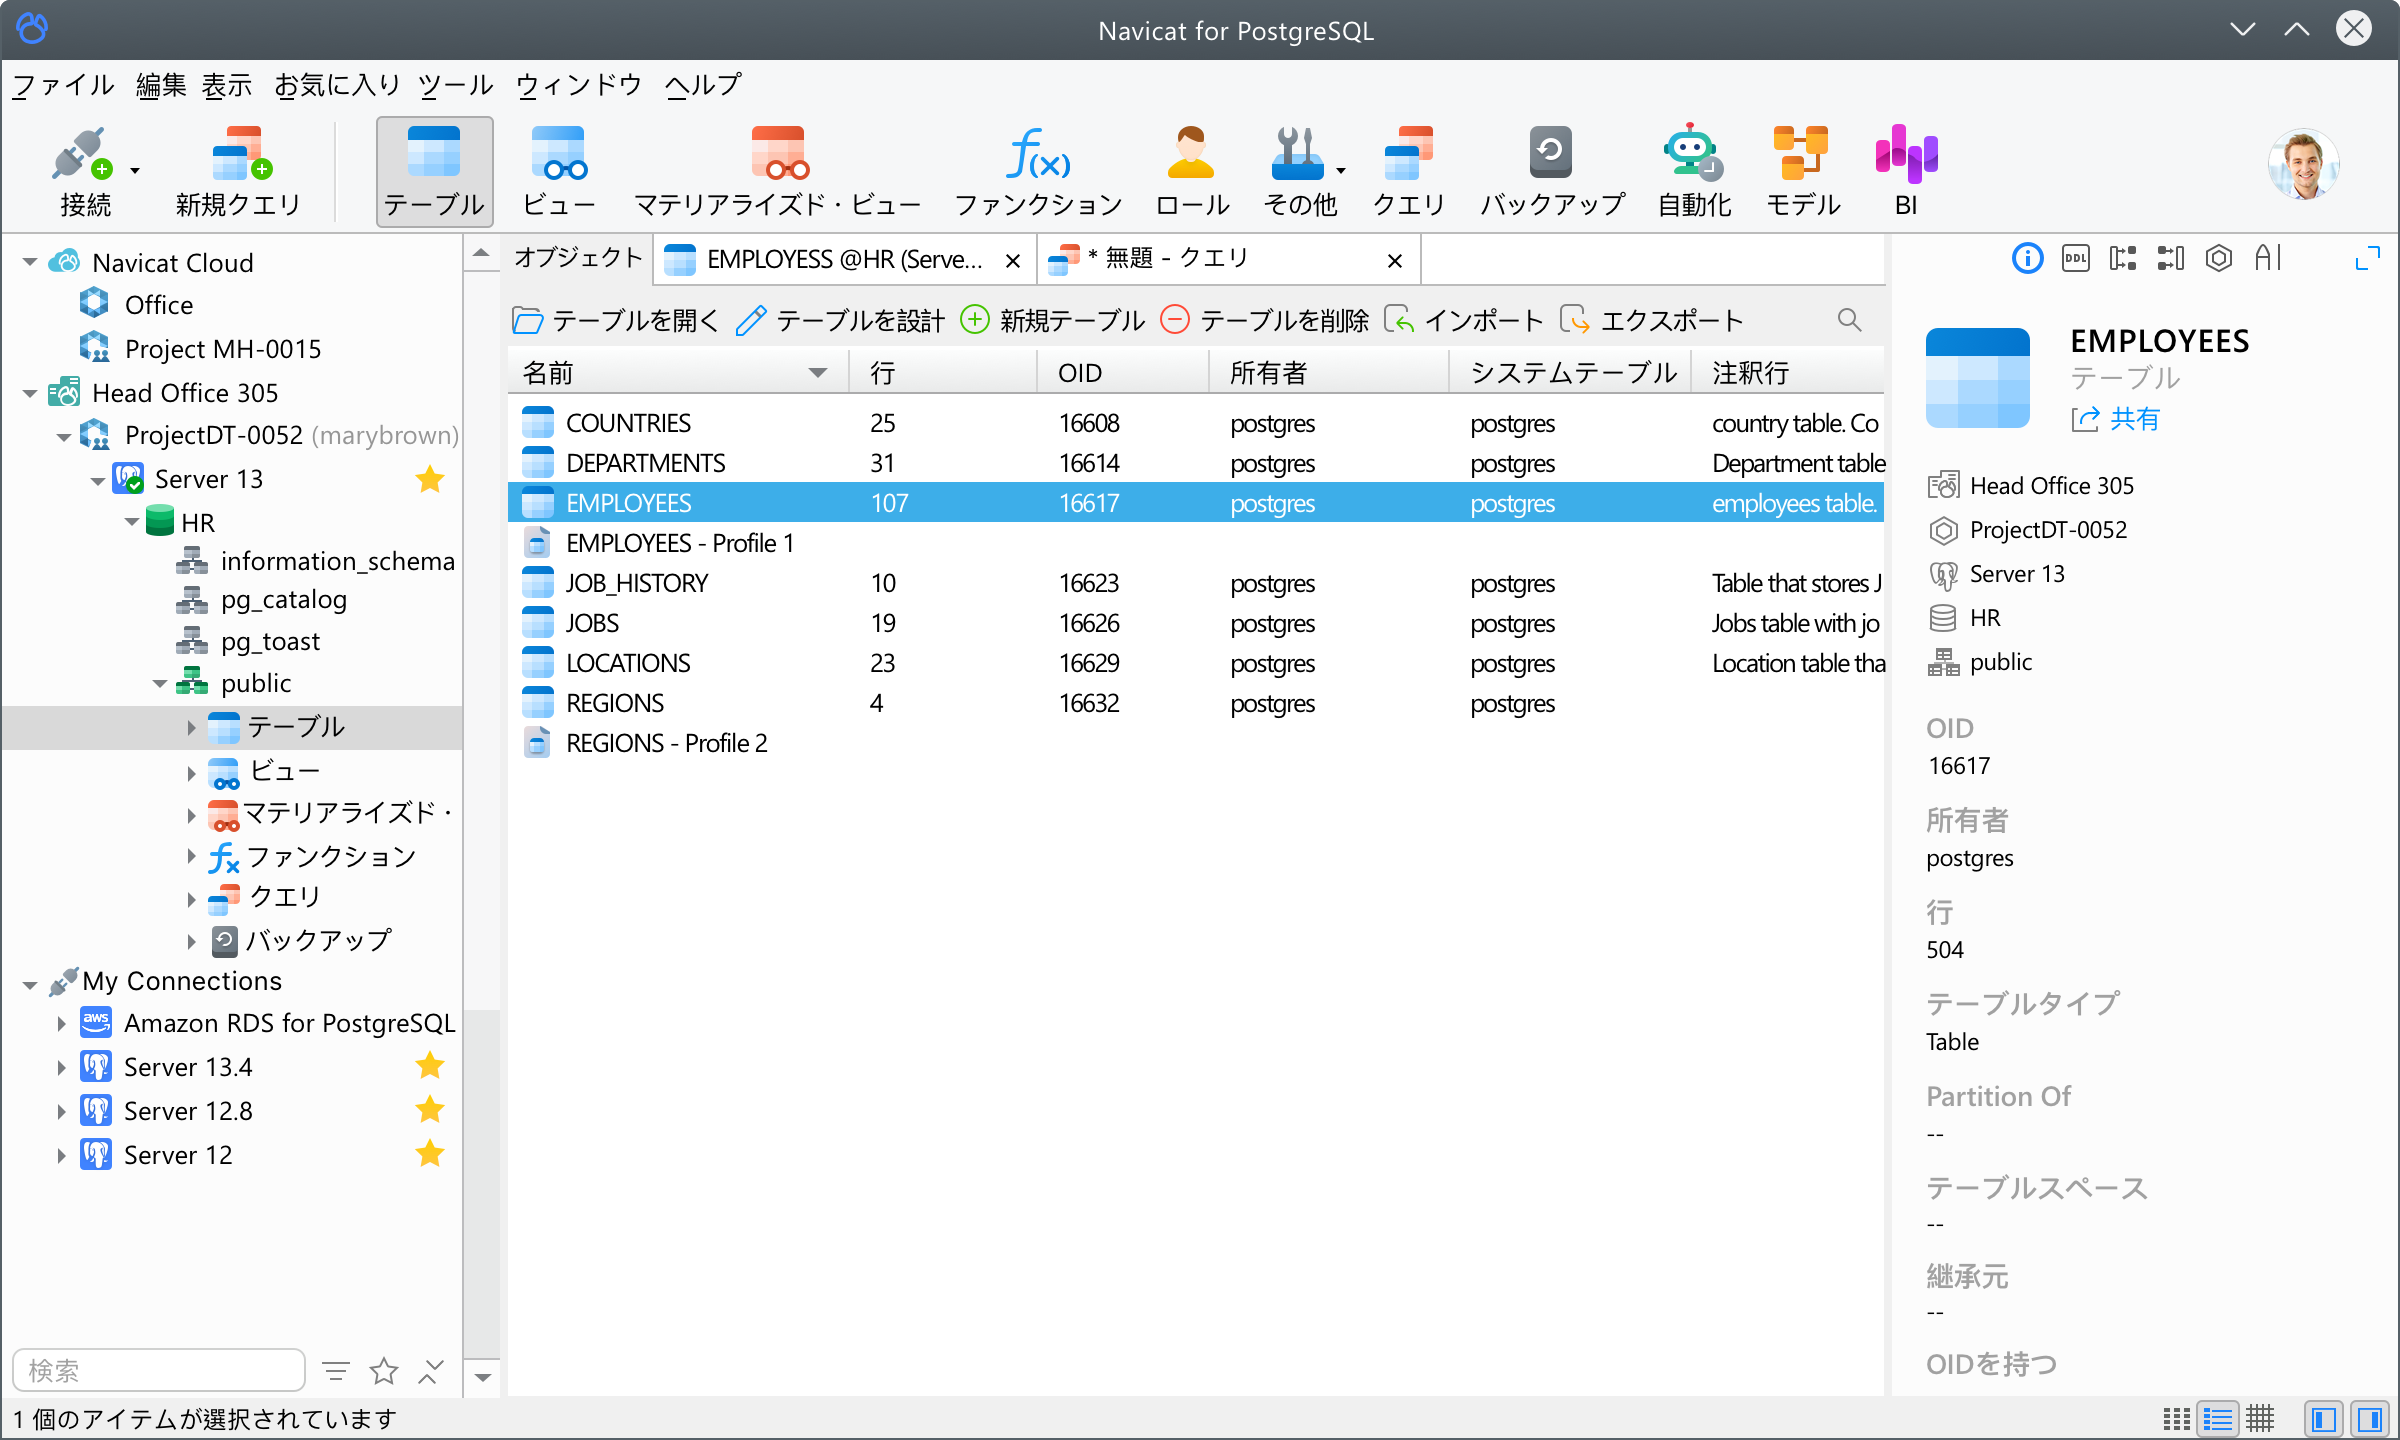Image resolution: width=2400 pixels, height=1440 pixels.
Task: Click the collapse-all icon below the tree
Action: (x=431, y=1371)
